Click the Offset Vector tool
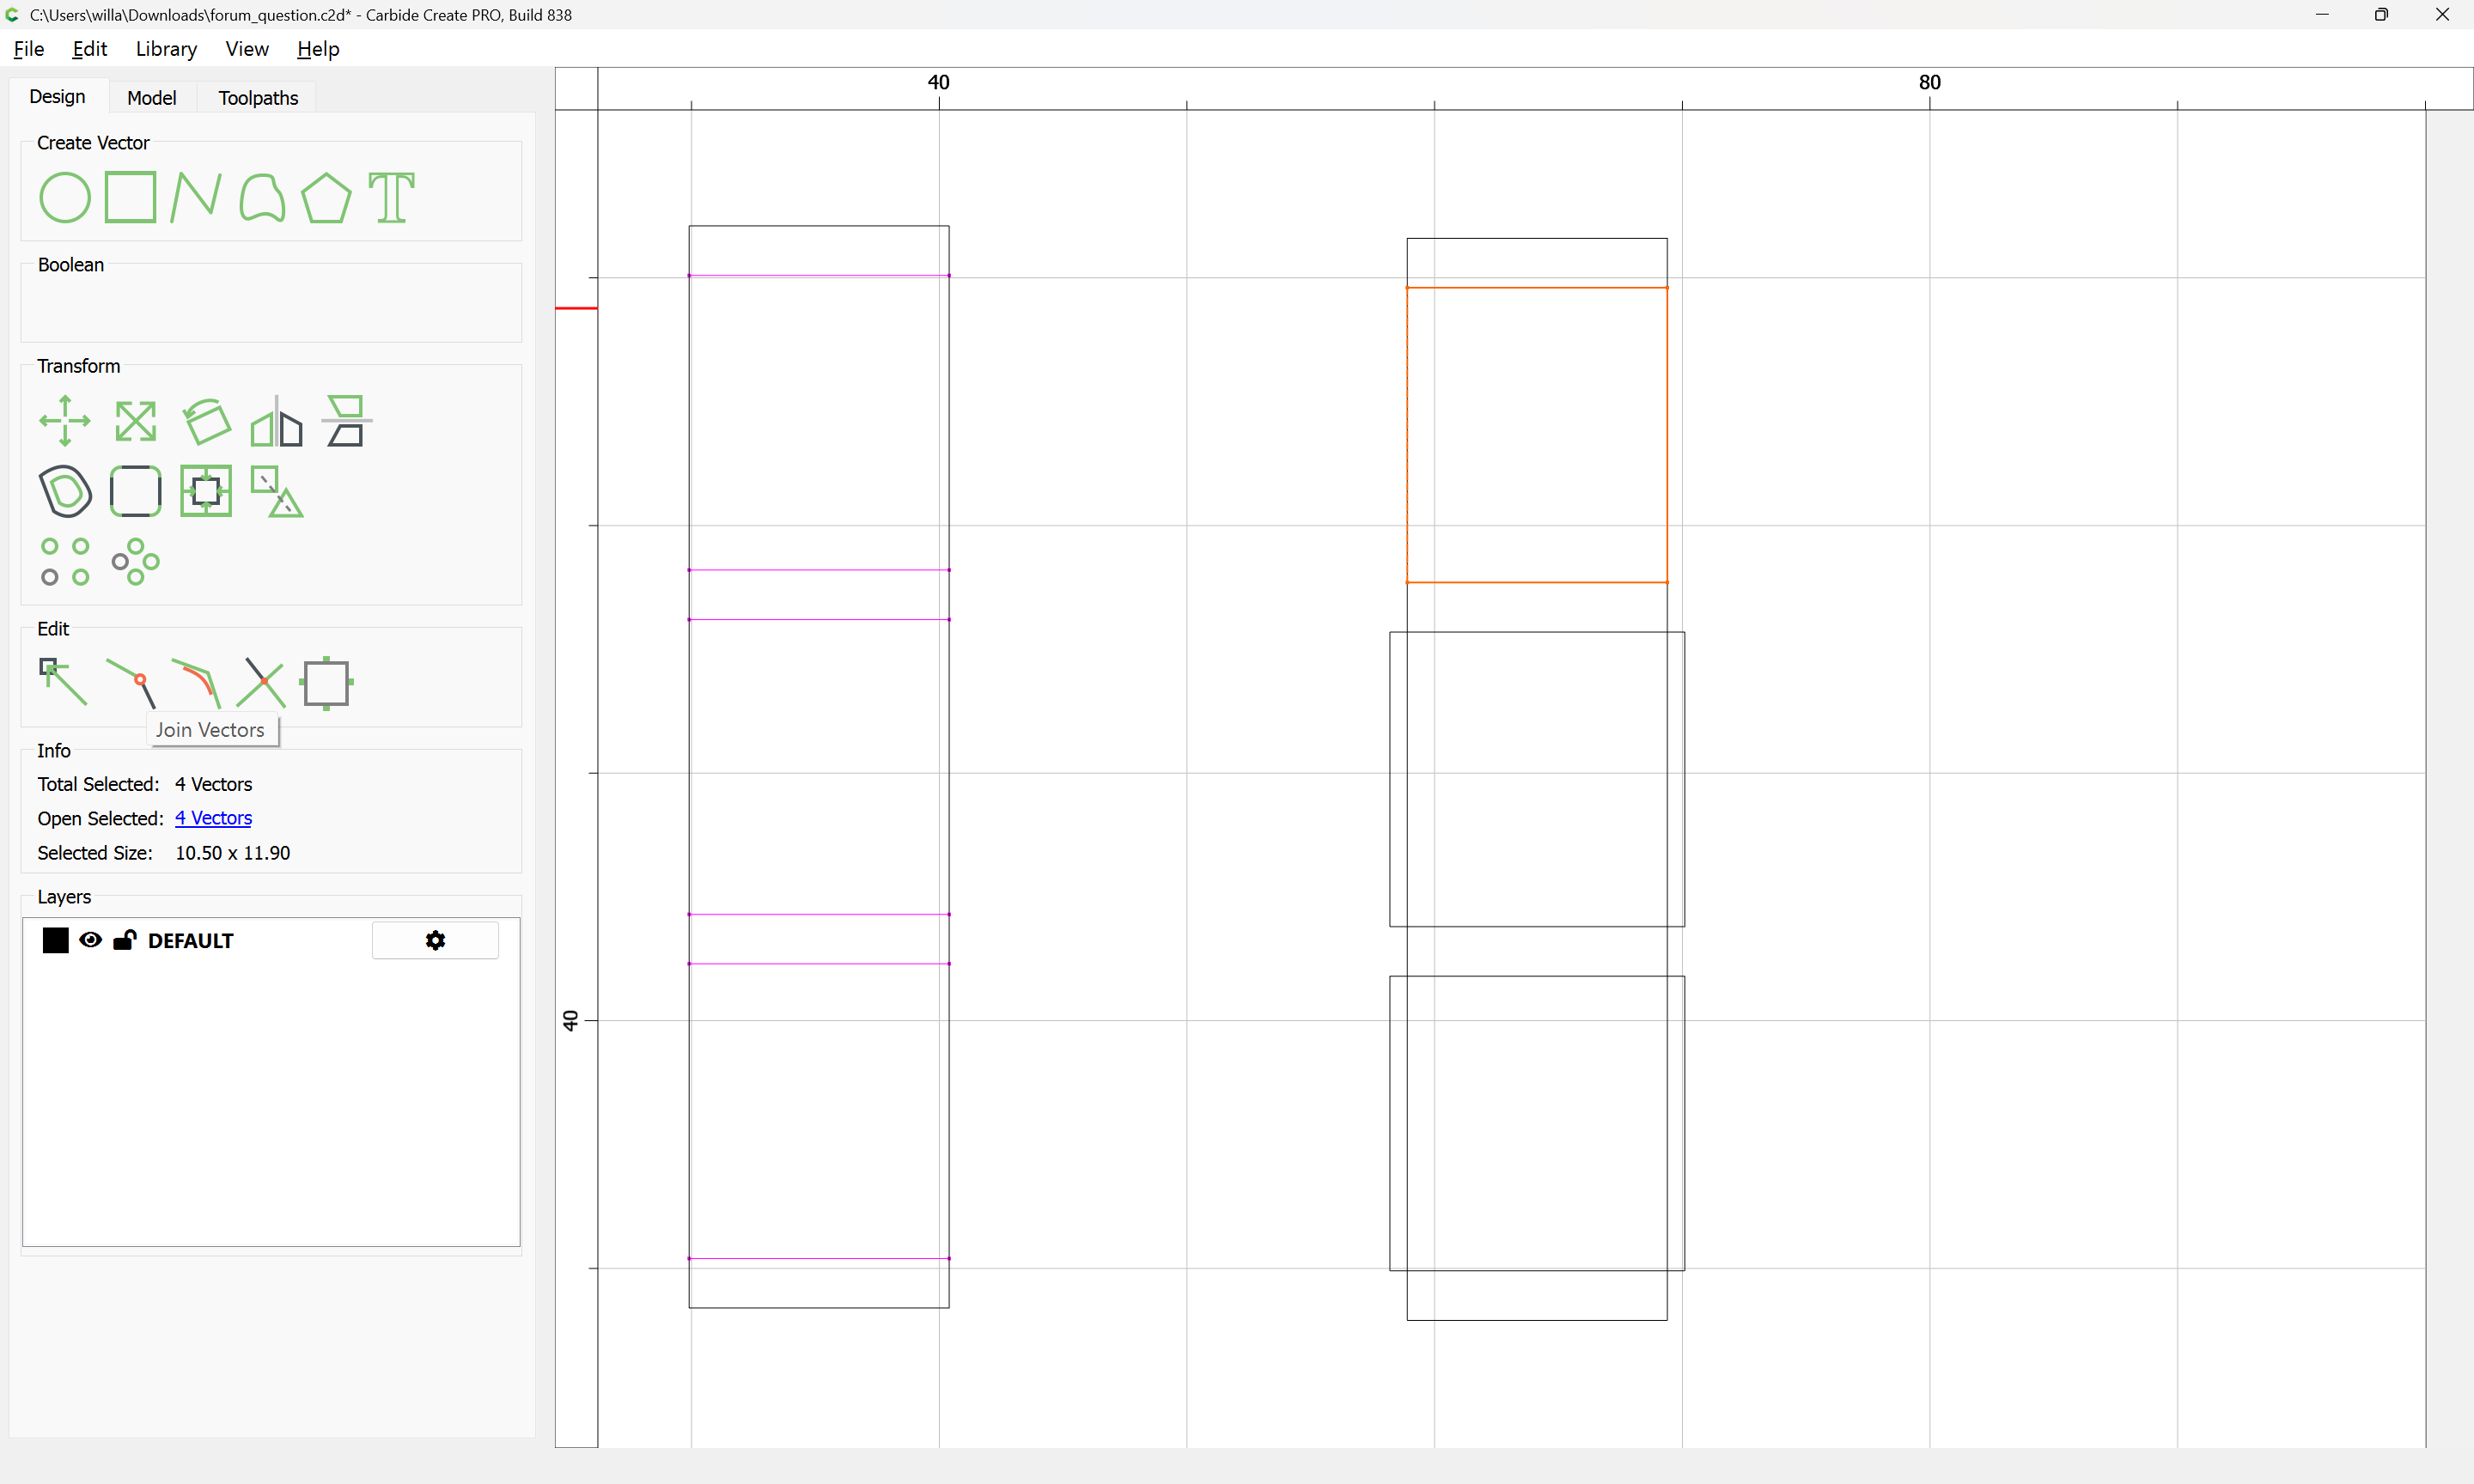2474x1484 pixels. (65, 491)
